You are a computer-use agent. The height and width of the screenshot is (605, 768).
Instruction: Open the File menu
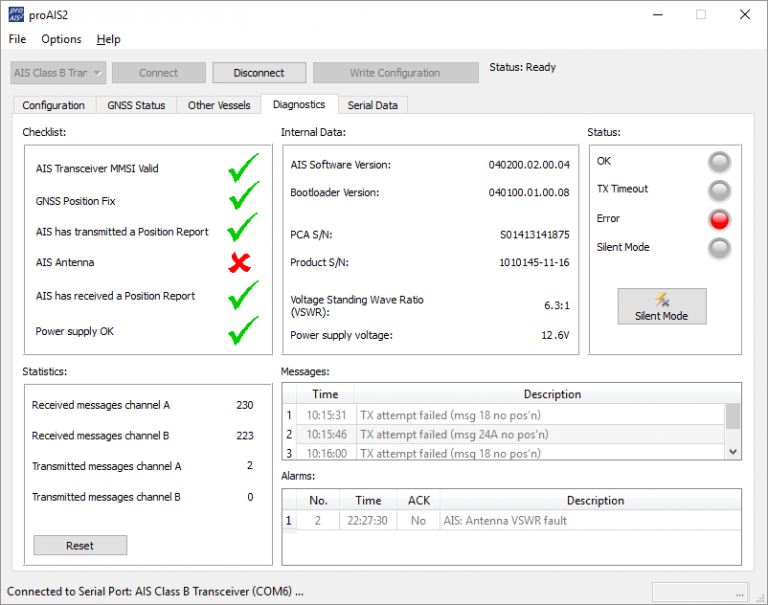(17, 39)
